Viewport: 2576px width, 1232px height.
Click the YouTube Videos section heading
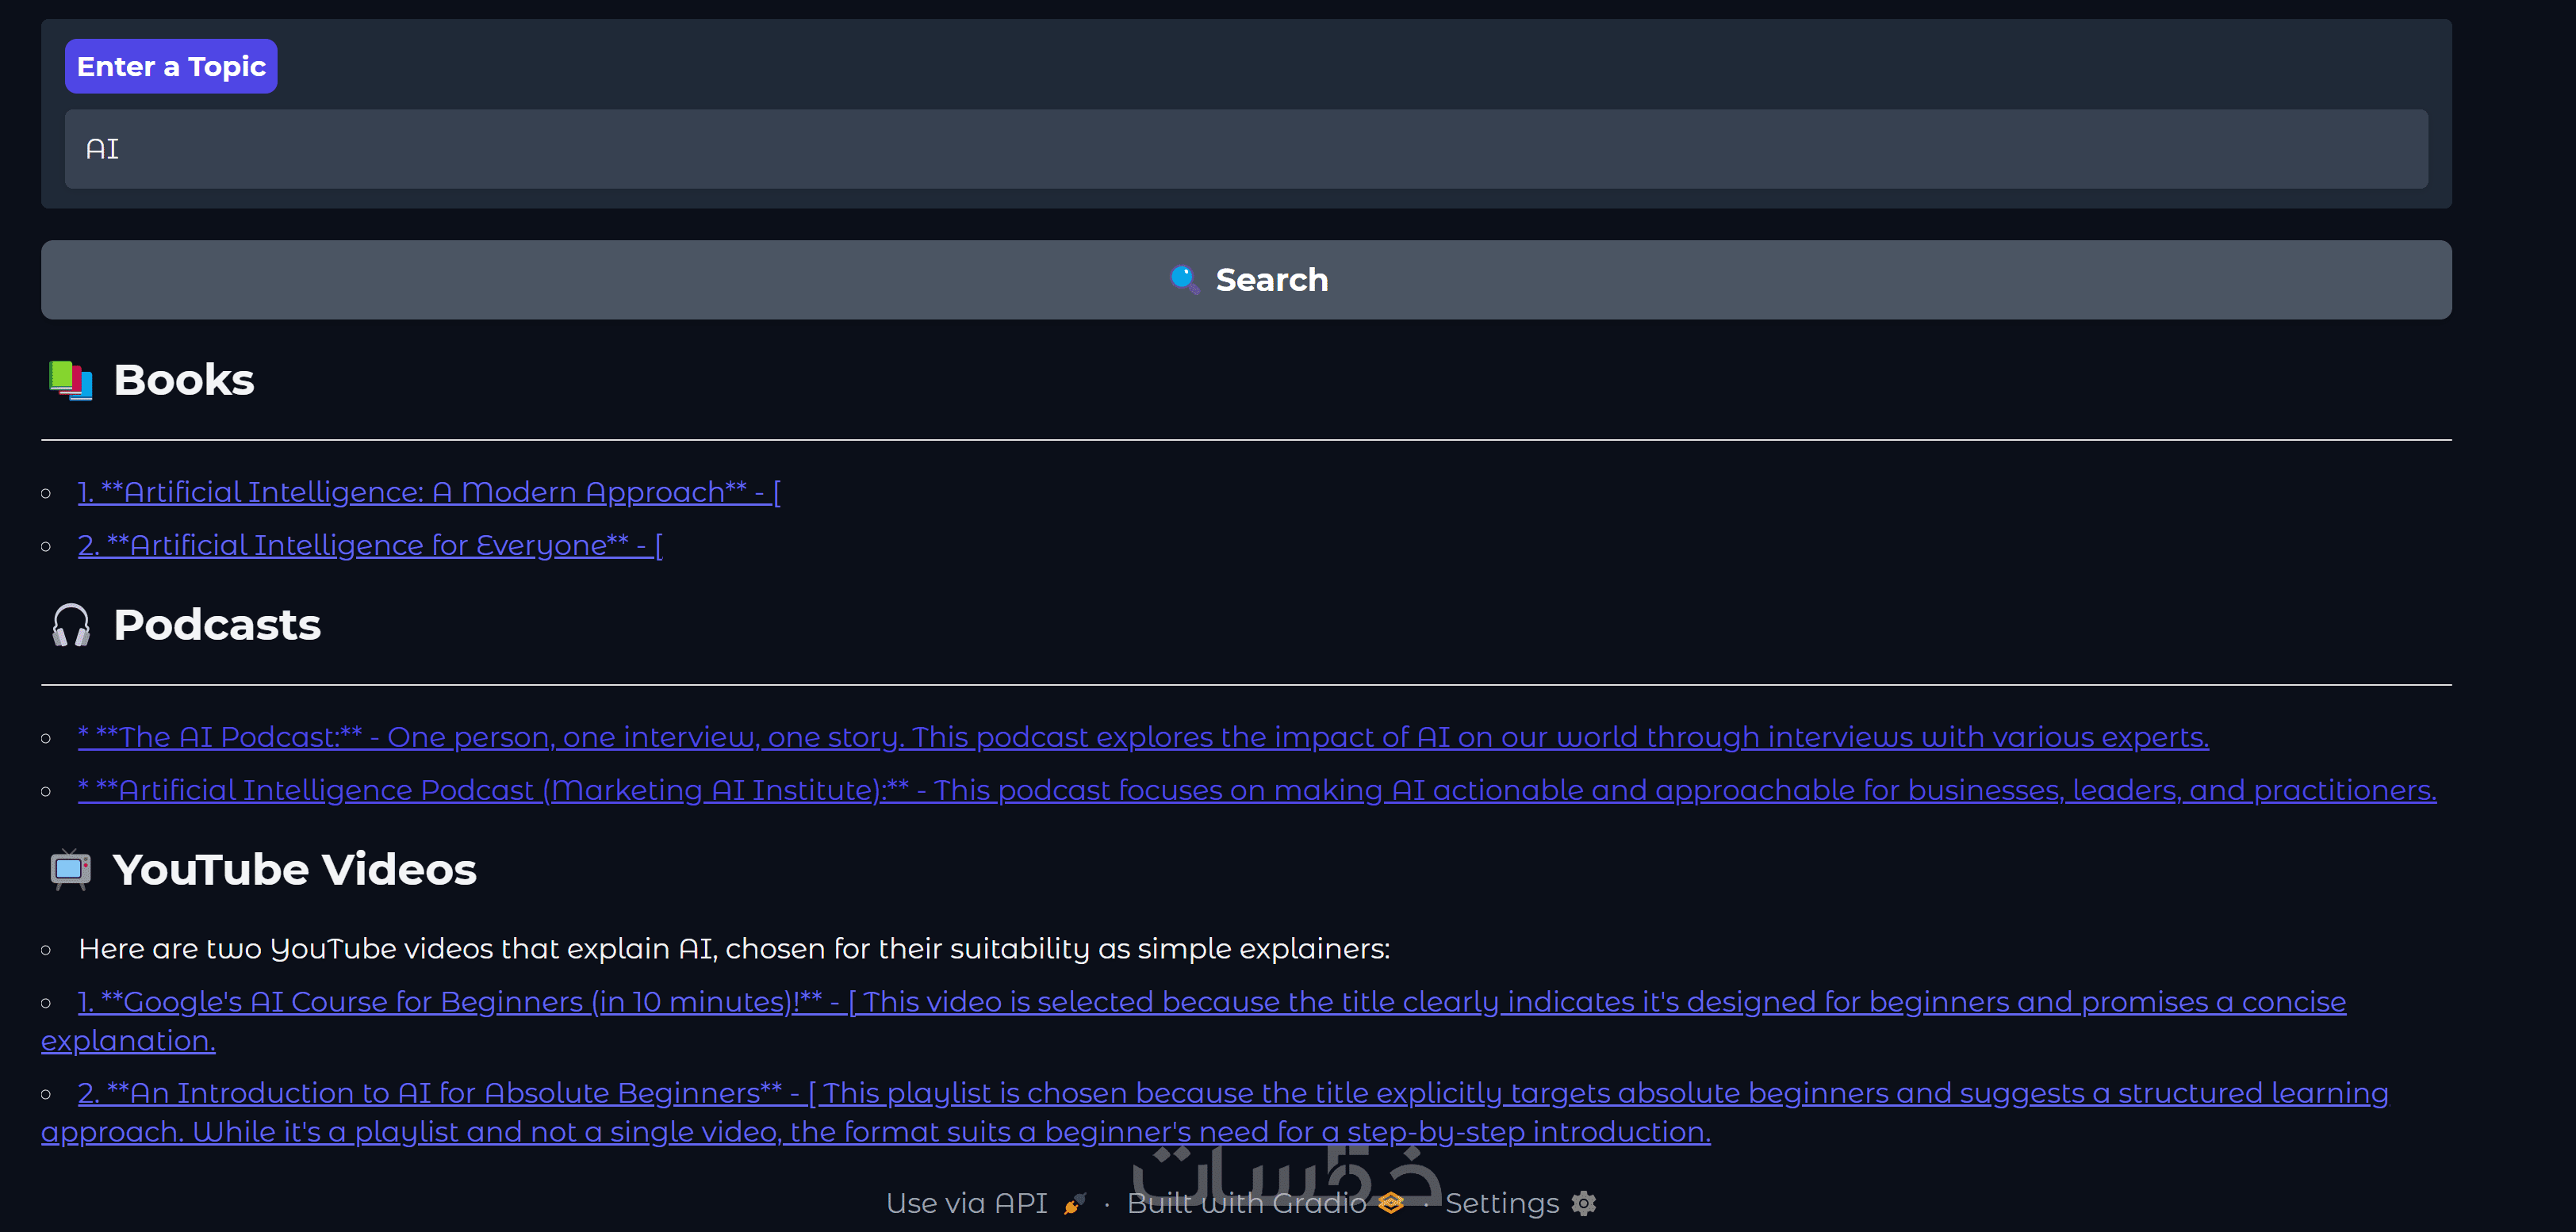click(294, 869)
